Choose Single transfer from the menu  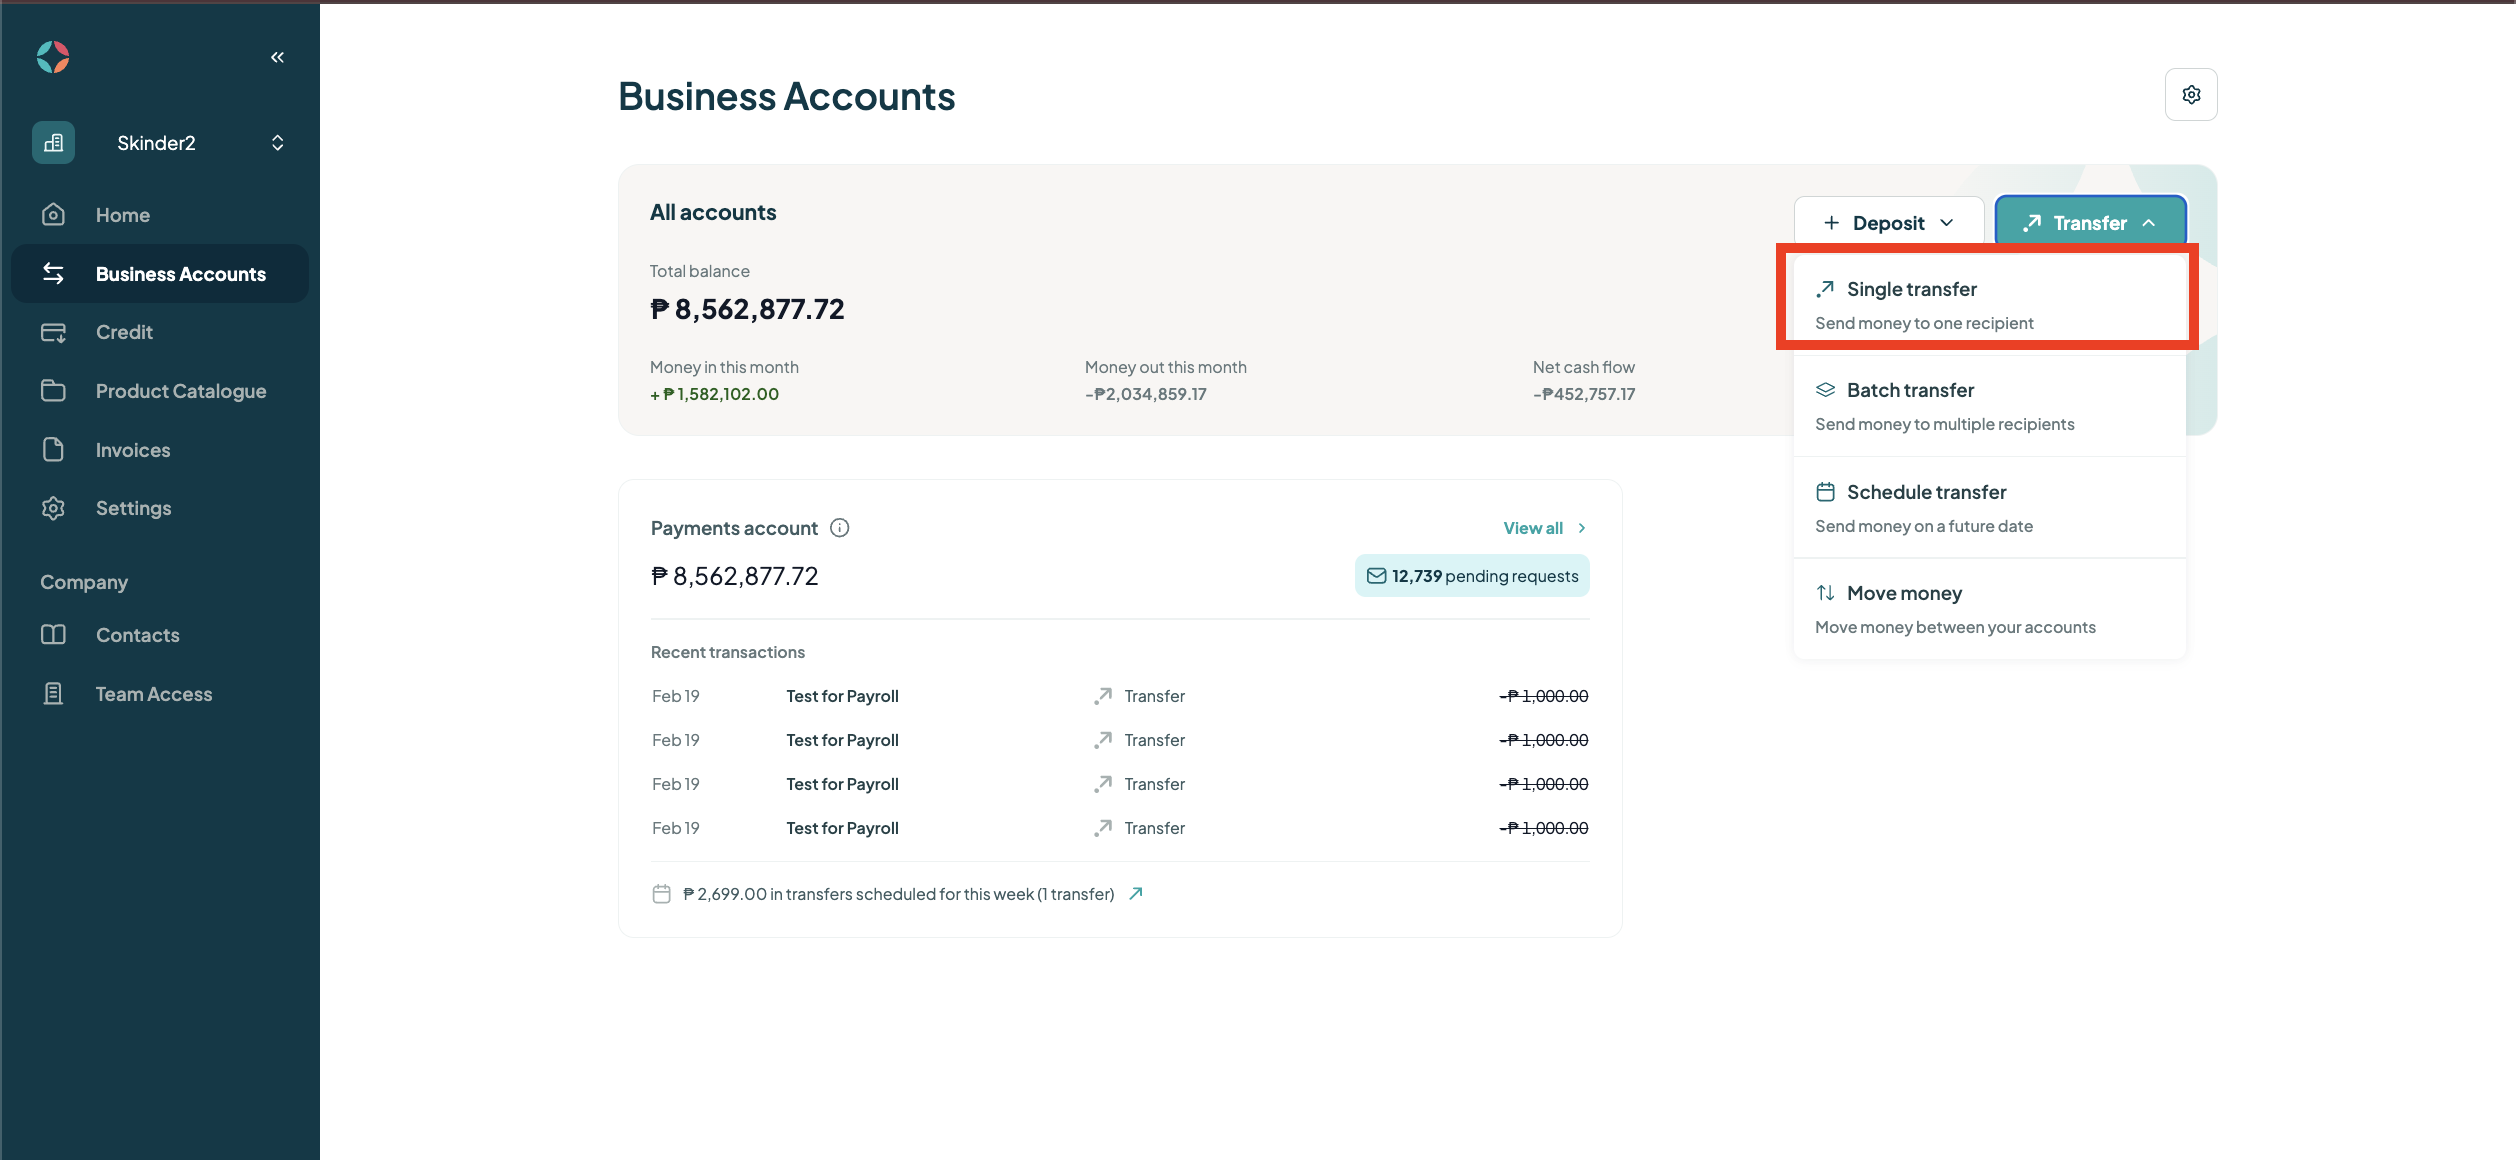(x=1989, y=305)
